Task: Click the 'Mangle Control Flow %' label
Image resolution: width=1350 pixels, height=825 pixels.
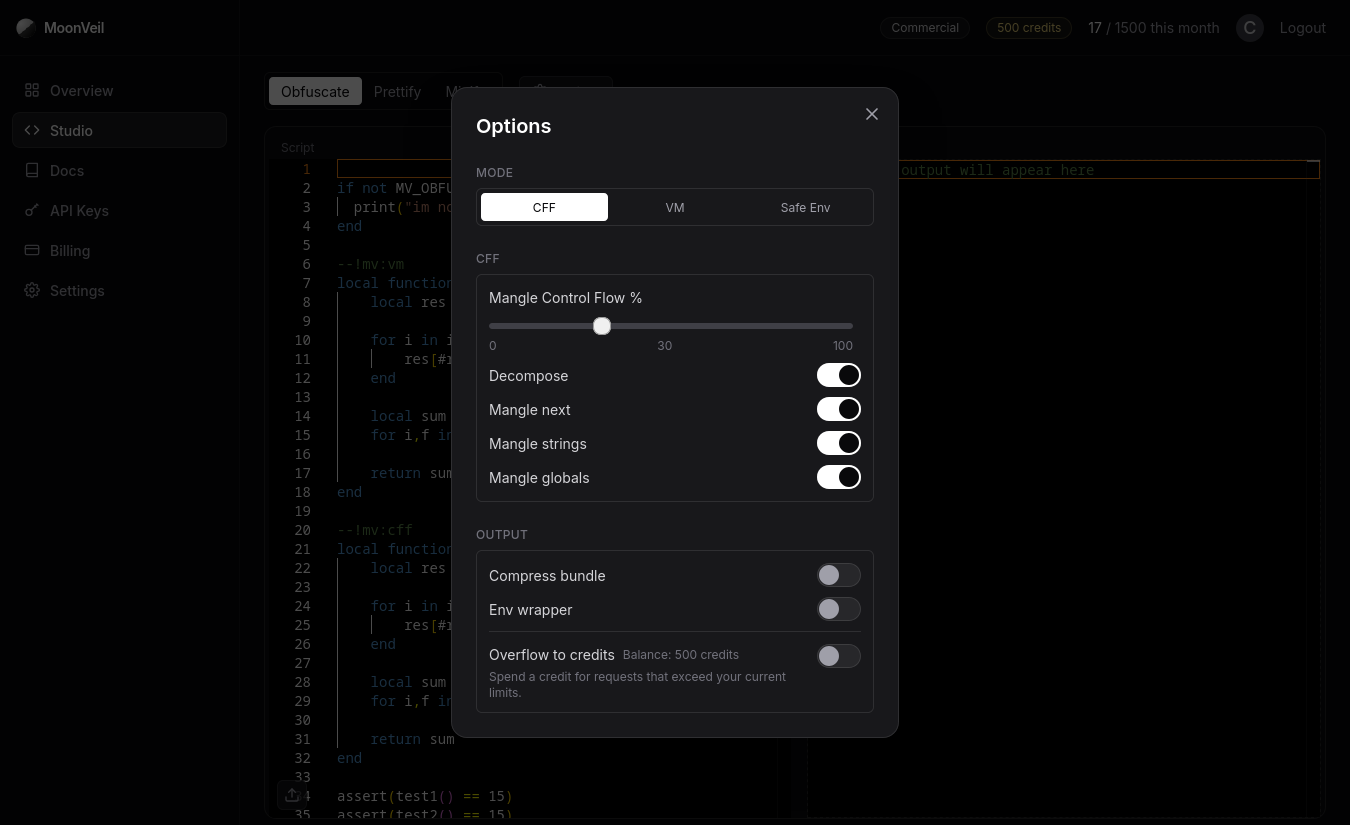Action: tap(565, 298)
